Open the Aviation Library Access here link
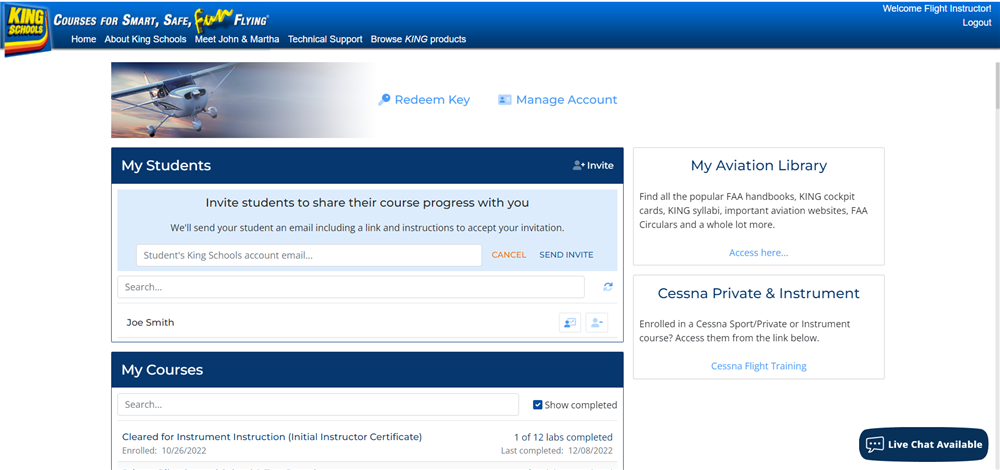Viewport: 1000px width, 470px height. 758,253
